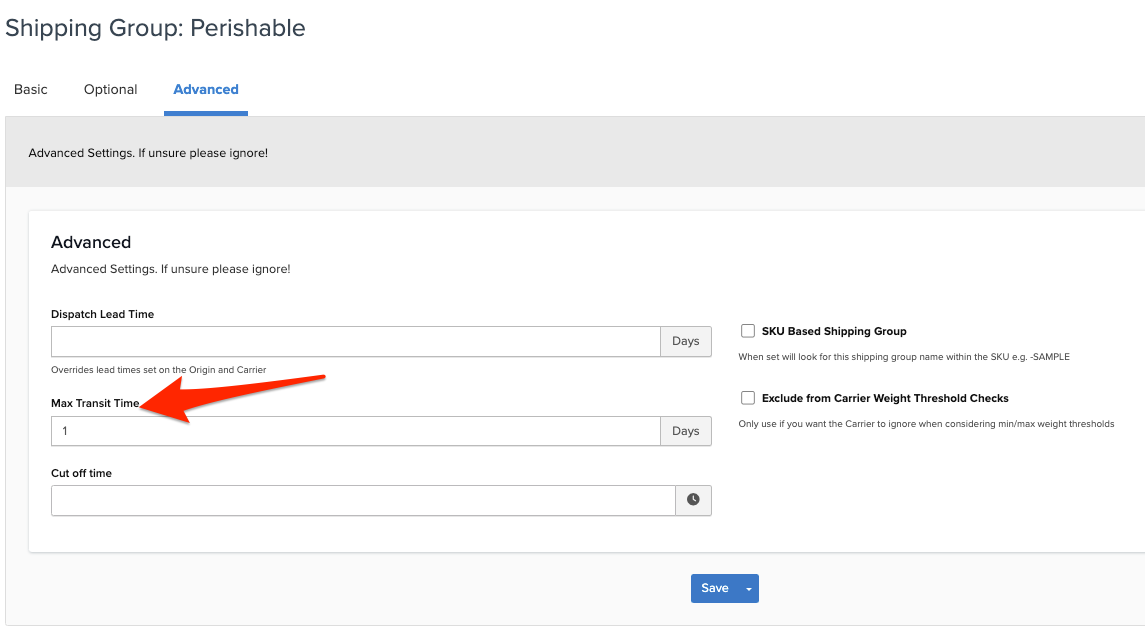The width and height of the screenshot is (1145, 639).
Task: Click the 'Advanced' section heading in the card
Action: point(91,242)
